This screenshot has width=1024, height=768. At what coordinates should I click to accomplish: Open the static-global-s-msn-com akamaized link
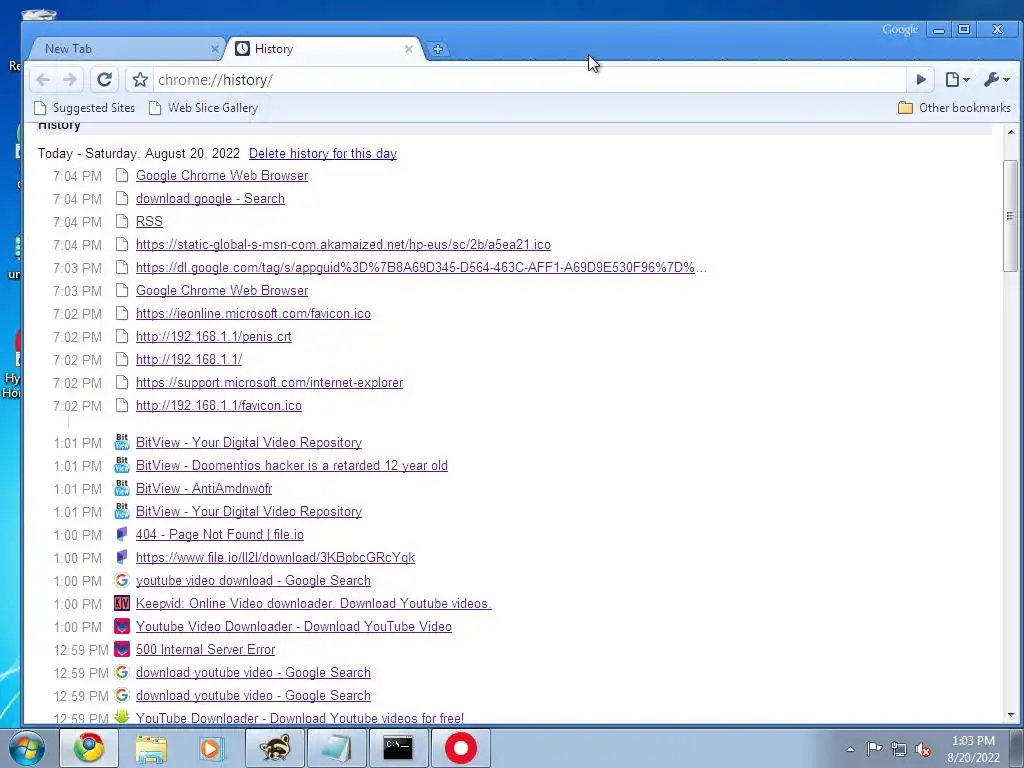(343, 244)
